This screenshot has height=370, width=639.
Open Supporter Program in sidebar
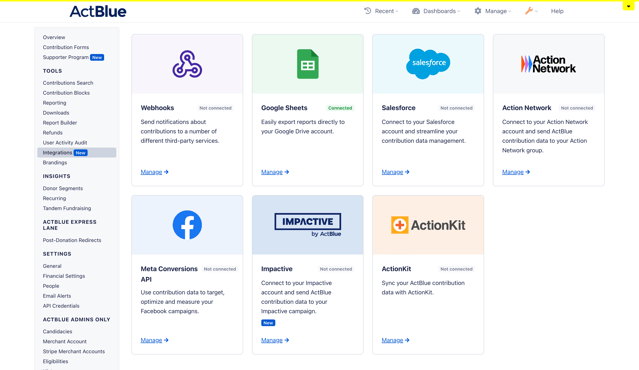66,57
